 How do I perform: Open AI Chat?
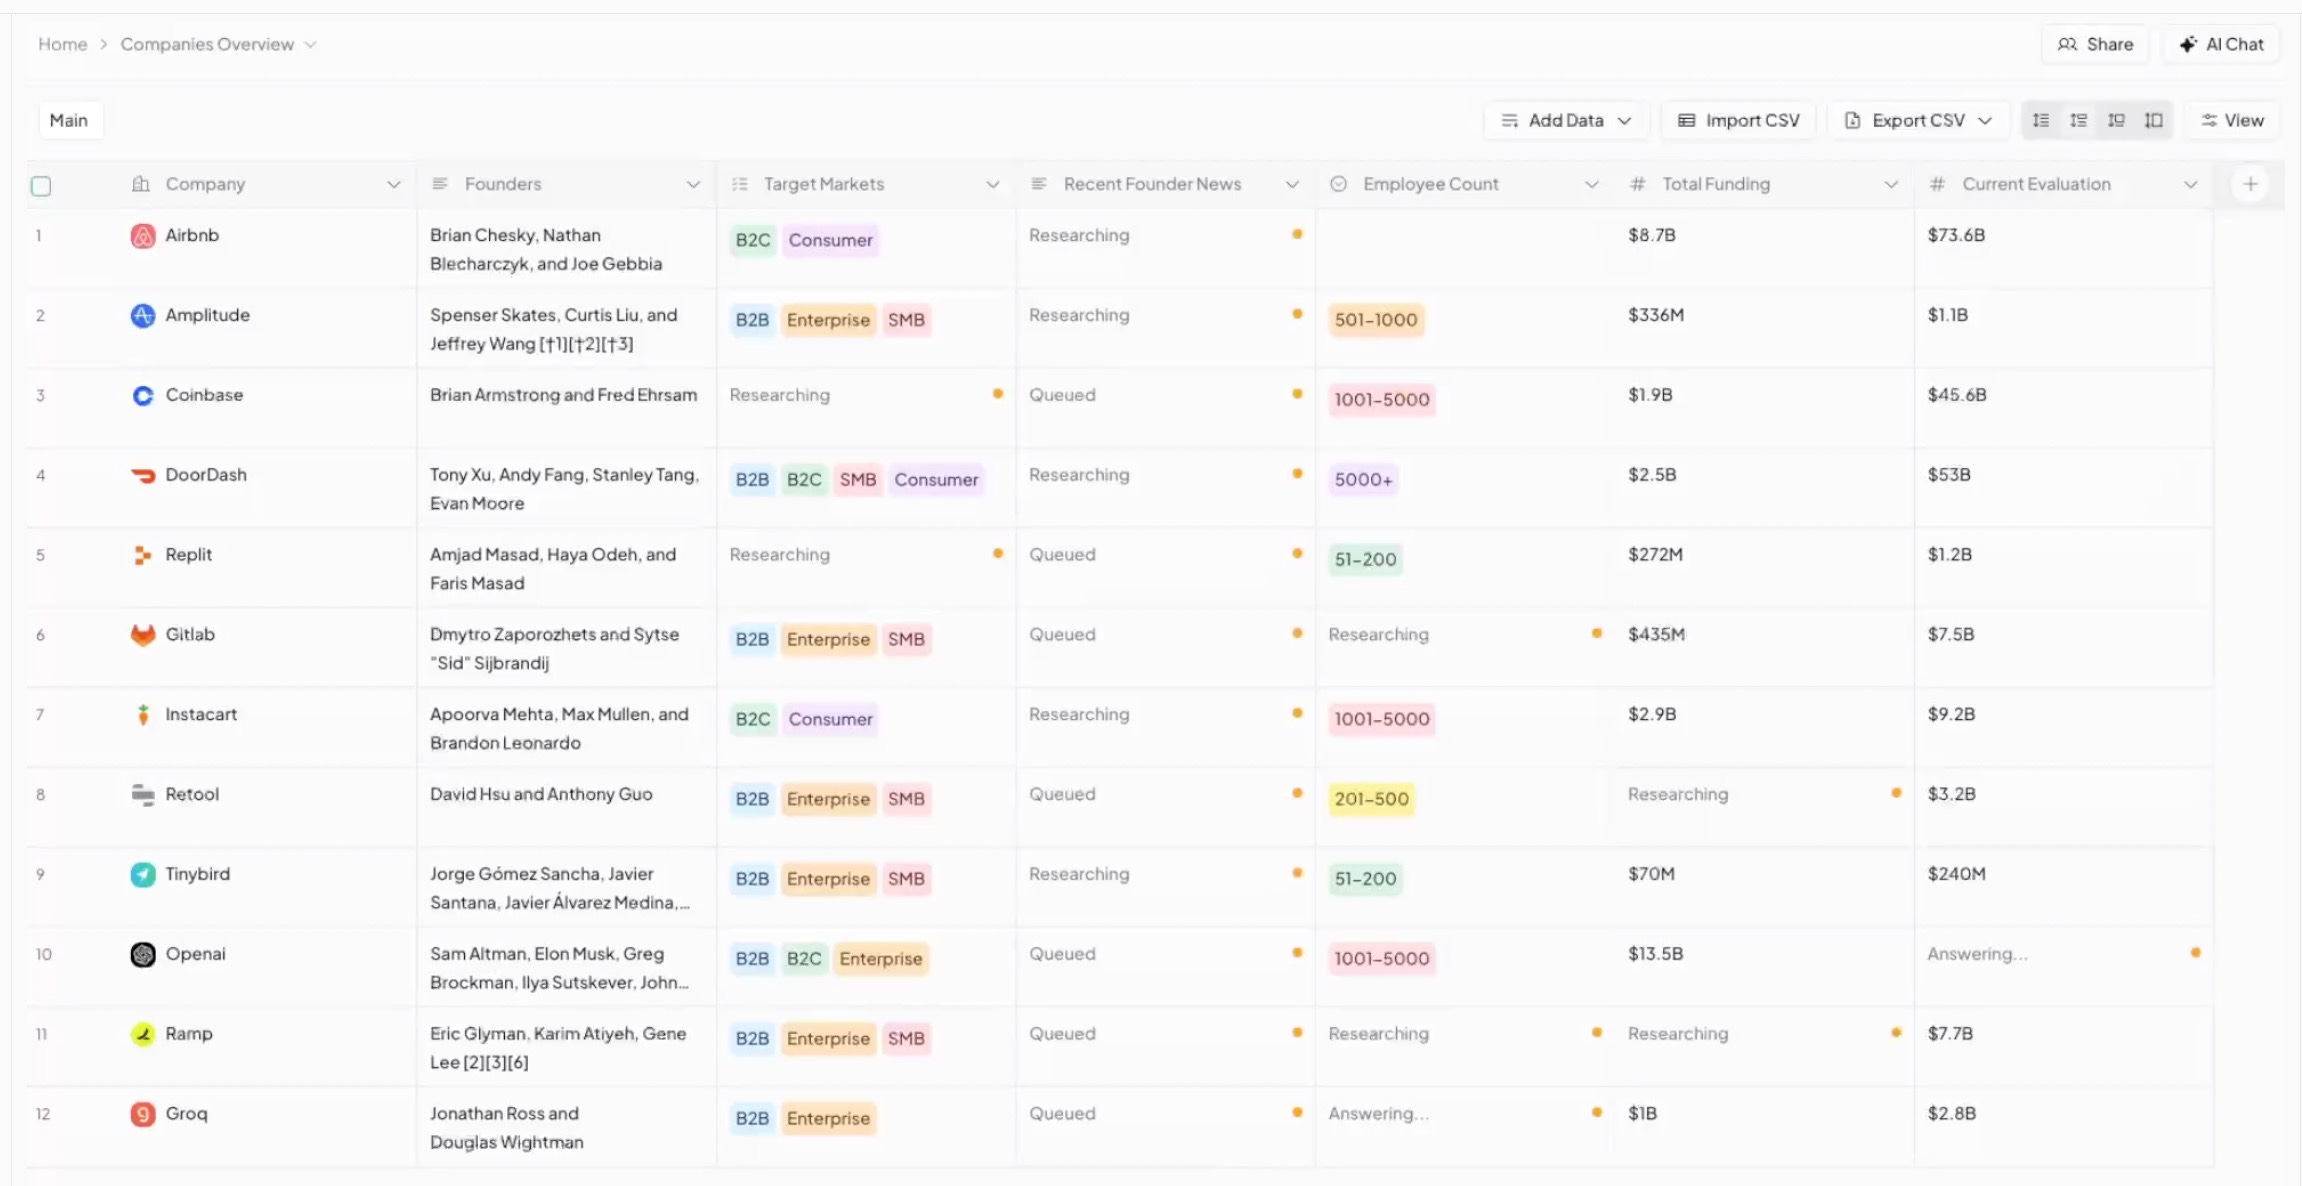click(x=2222, y=44)
